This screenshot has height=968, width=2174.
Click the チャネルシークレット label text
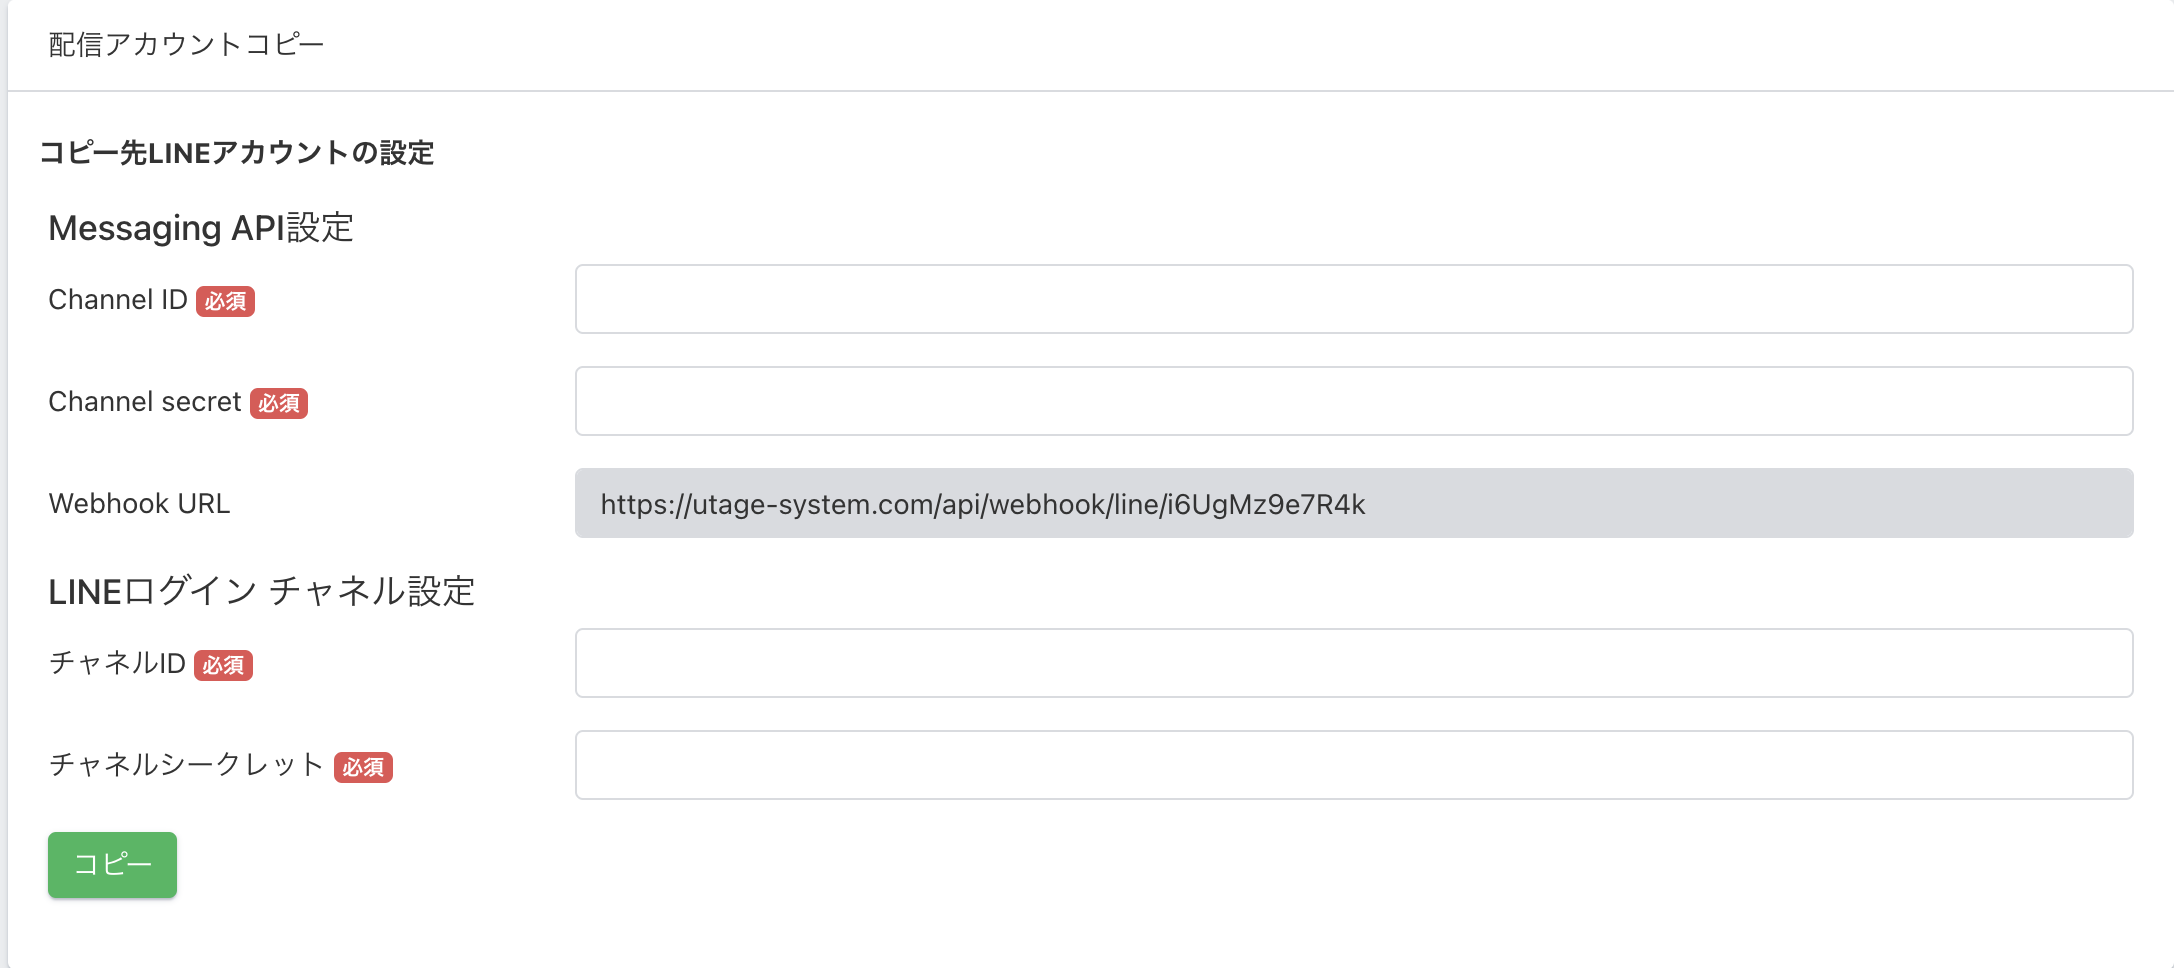pyautogui.click(x=186, y=765)
